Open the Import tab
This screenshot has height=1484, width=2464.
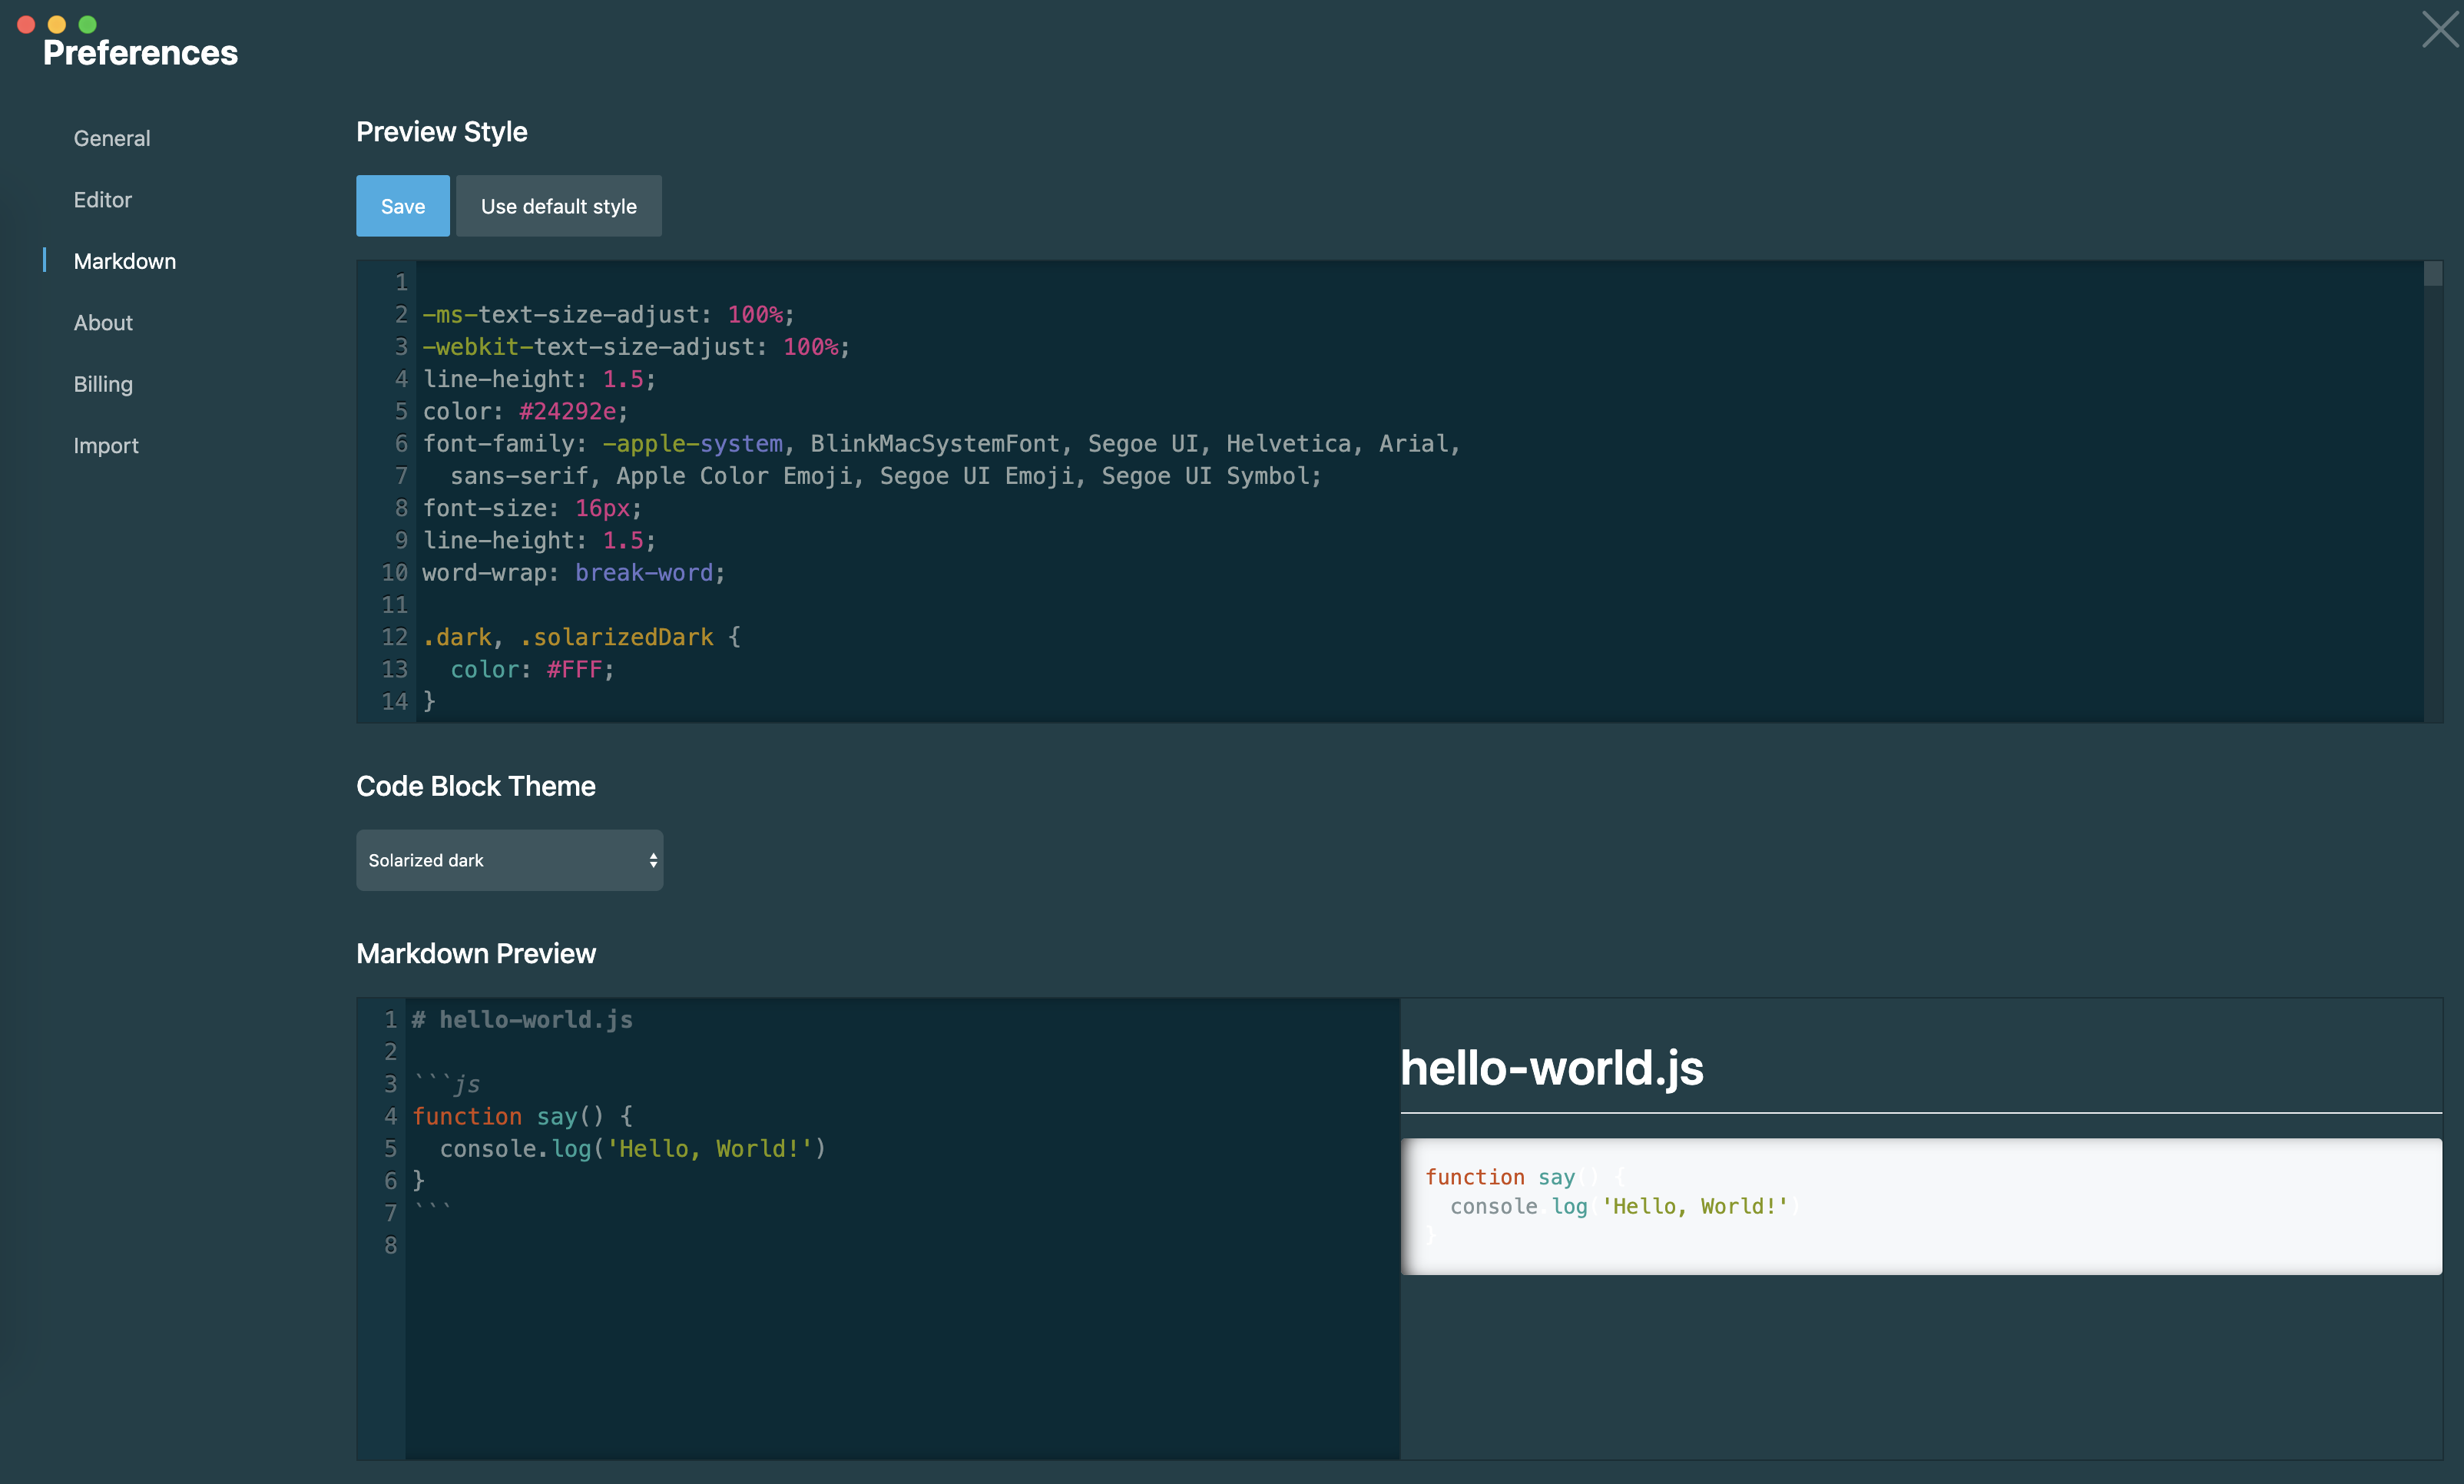coord(106,446)
